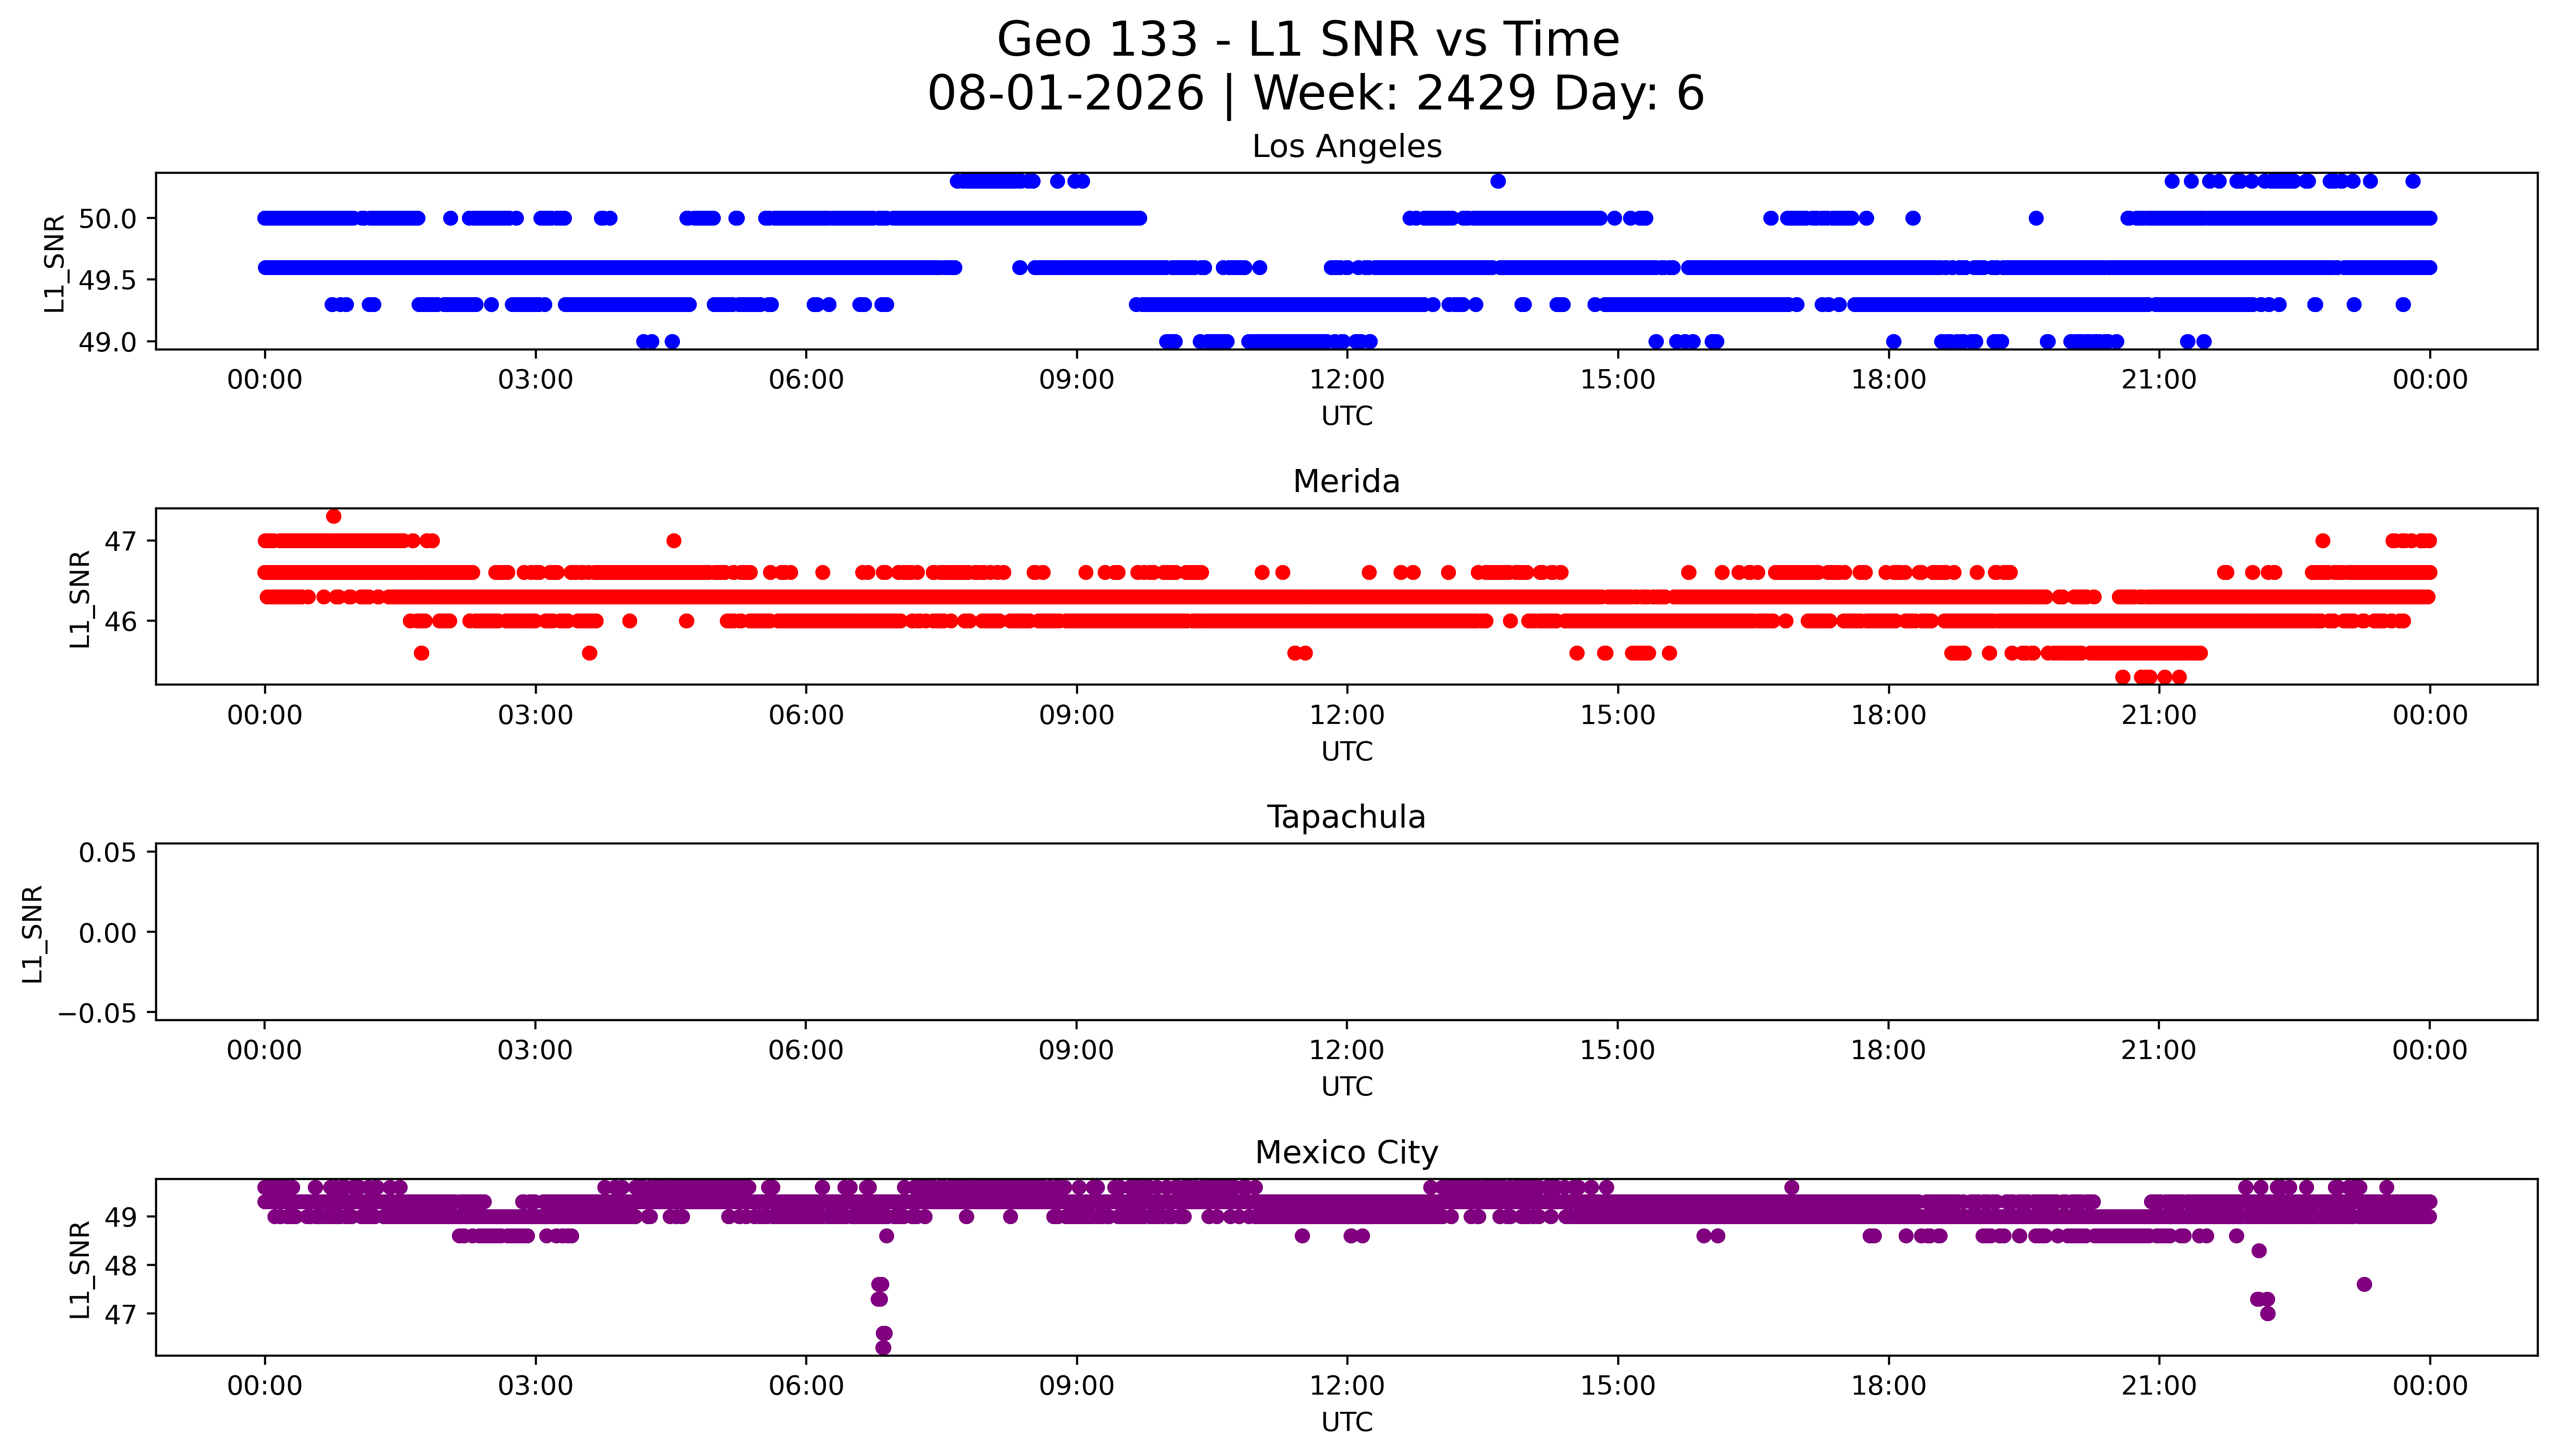Image resolution: width=2557 pixels, height=1456 pixels.
Task: Click the L1_SNR y-axis label of Merida plot
Action: pos(80,598)
